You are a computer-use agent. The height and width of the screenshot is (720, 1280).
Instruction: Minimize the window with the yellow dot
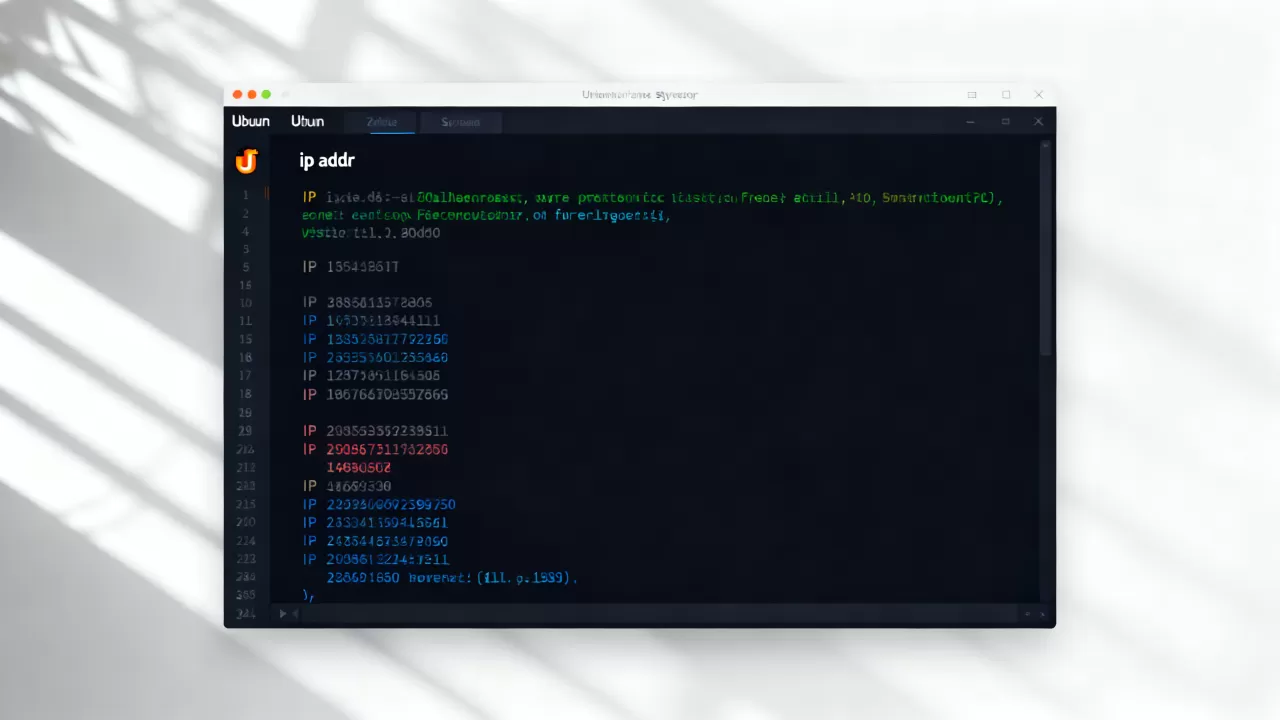point(252,94)
